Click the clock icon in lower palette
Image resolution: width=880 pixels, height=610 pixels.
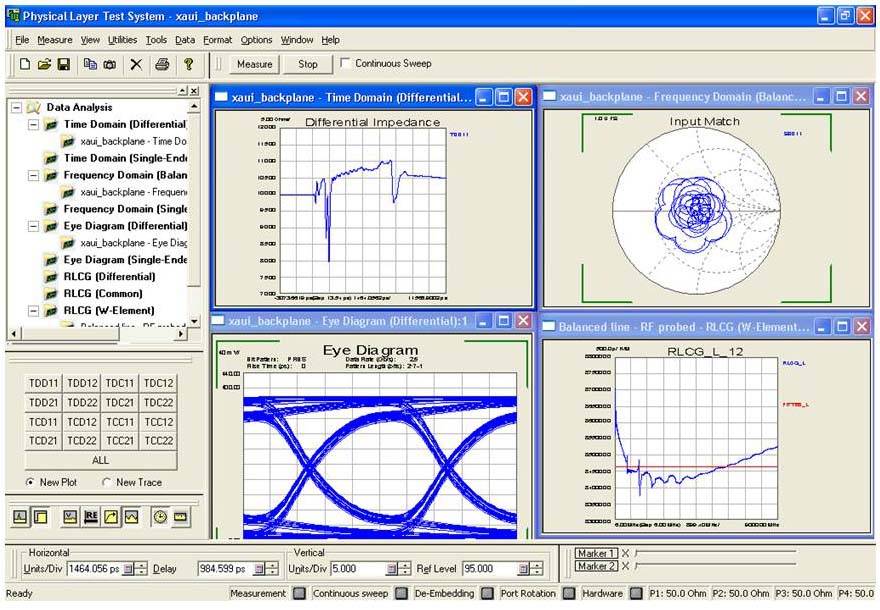tap(160, 516)
